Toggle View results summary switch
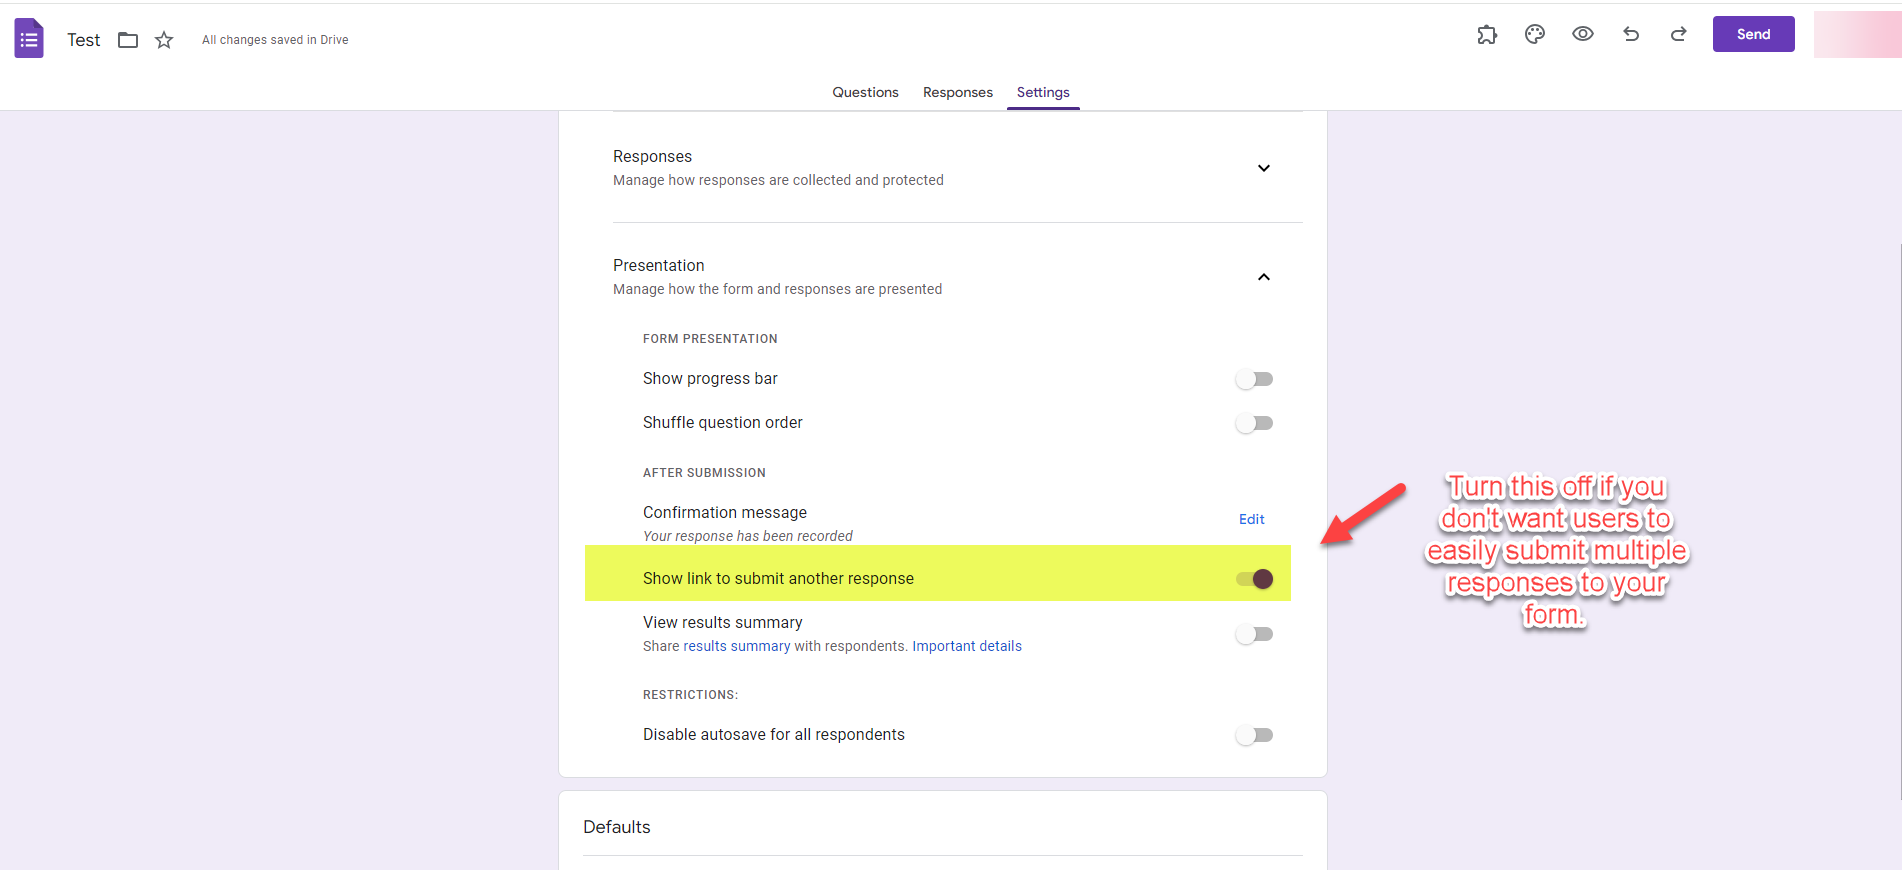Viewport: 1902px width, 870px height. click(1254, 634)
